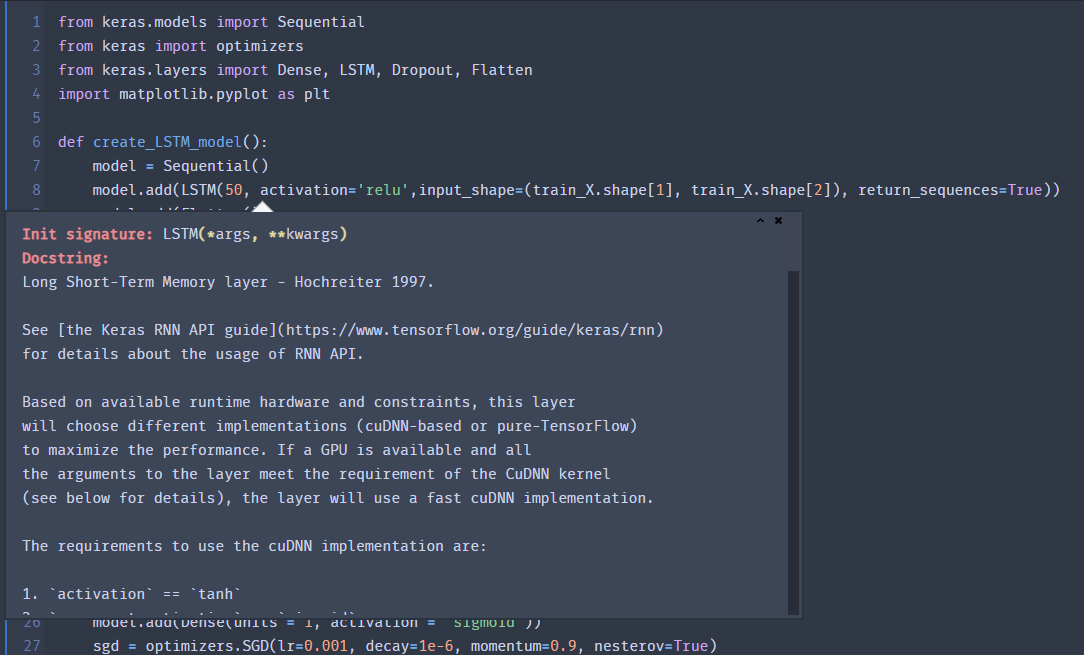Click 'LSTM(*args, **kwargs)' signature text

tap(255, 234)
